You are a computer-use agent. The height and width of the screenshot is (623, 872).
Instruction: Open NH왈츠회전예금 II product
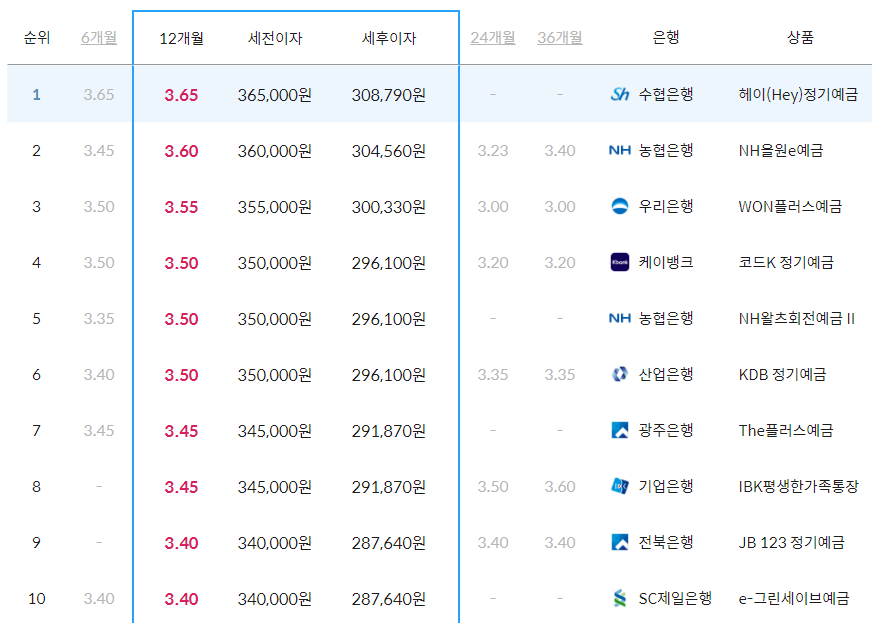tap(796, 319)
